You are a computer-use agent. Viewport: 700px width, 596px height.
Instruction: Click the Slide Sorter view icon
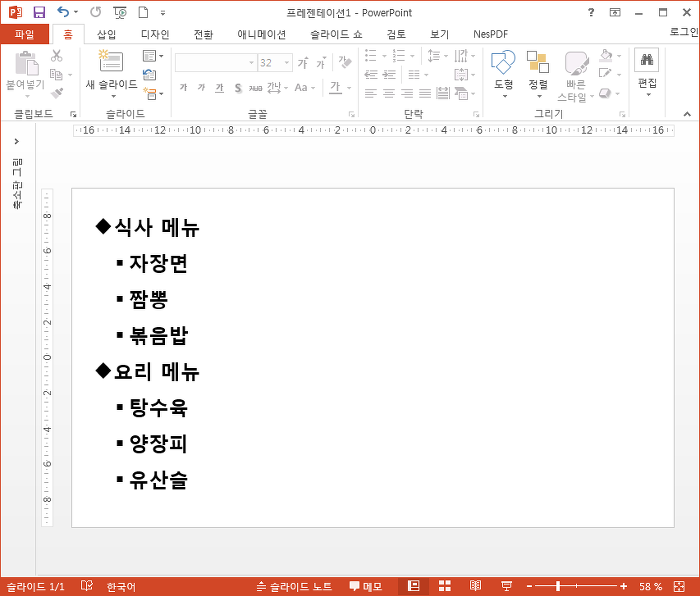tap(445, 586)
